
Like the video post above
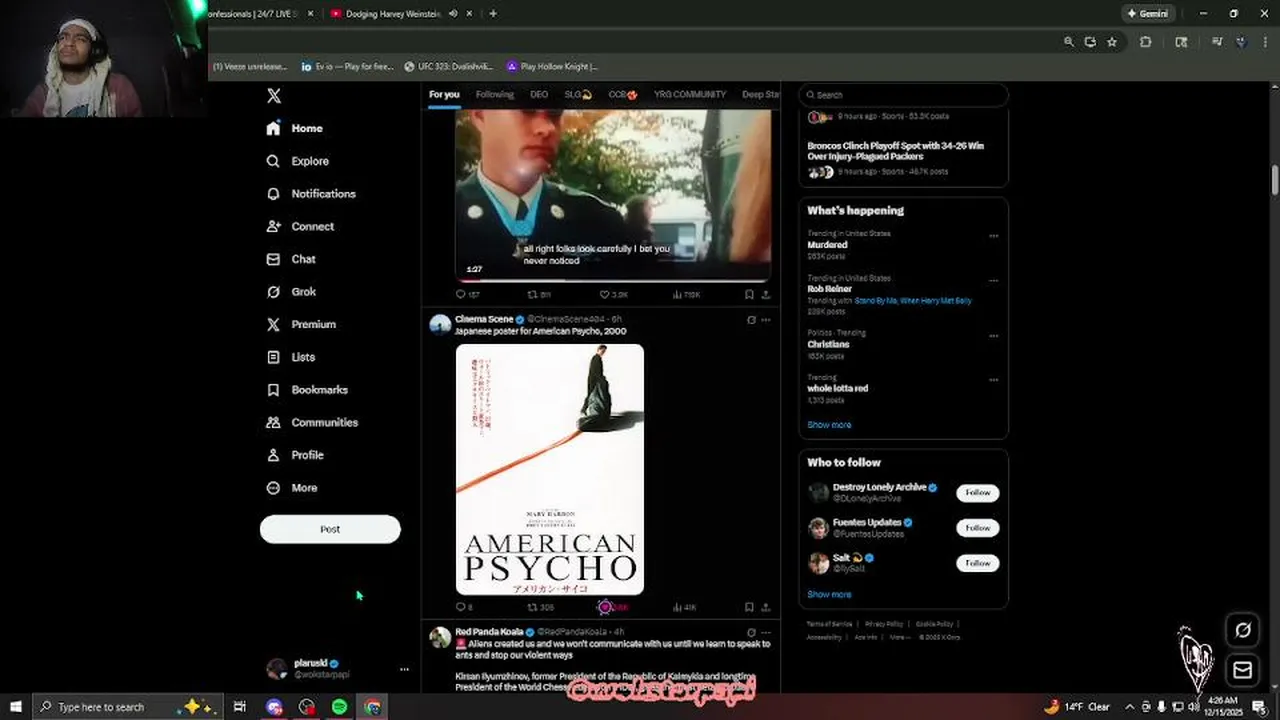coord(613,295)
